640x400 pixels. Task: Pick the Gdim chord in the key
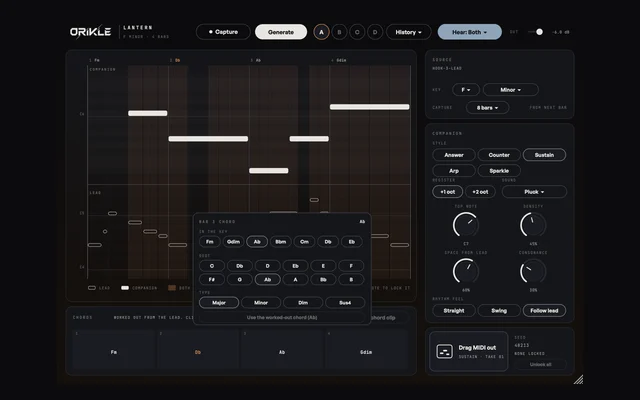point(233,242)
